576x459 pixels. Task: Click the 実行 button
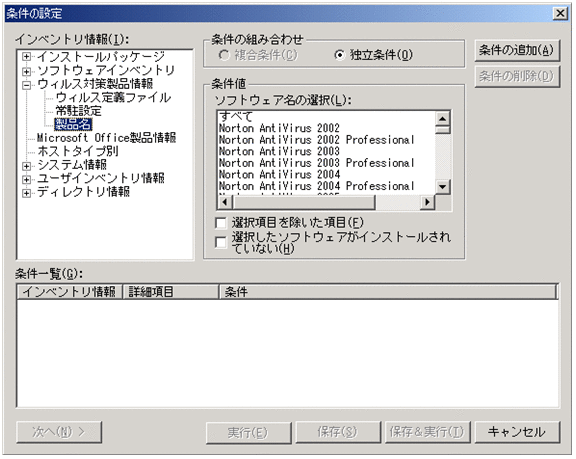[x=248, y=433]
